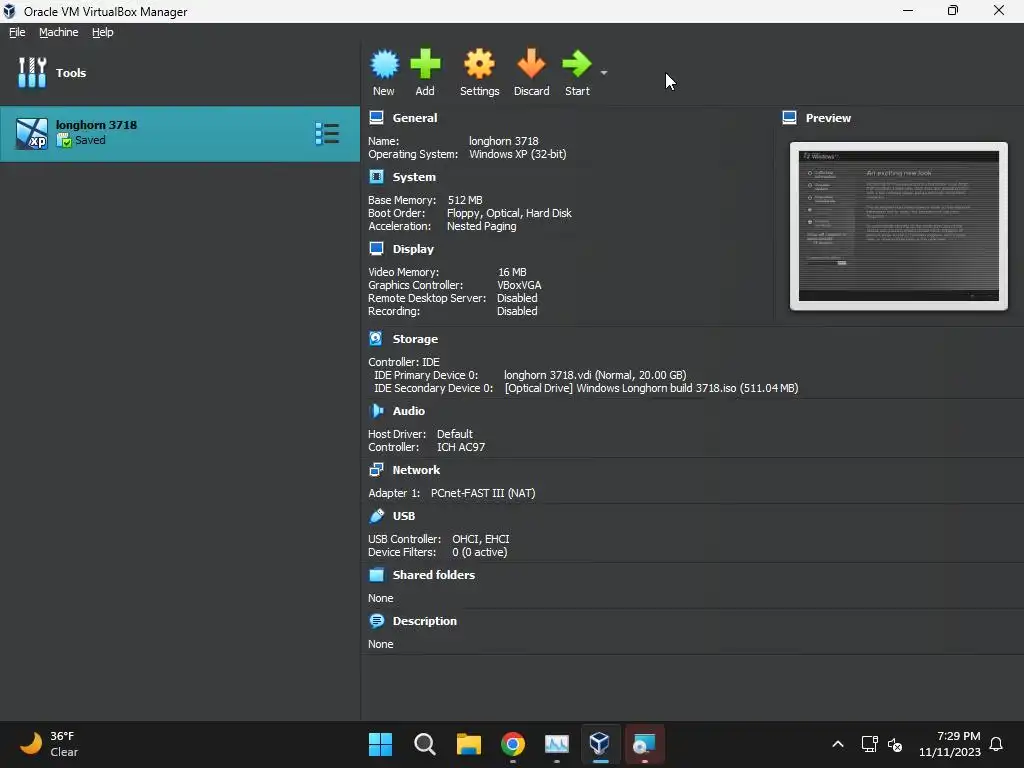The width and height of the screenshot is (1024, 768).
Task: Open machine Settings gear icon
Action: (x=479, y=65)
